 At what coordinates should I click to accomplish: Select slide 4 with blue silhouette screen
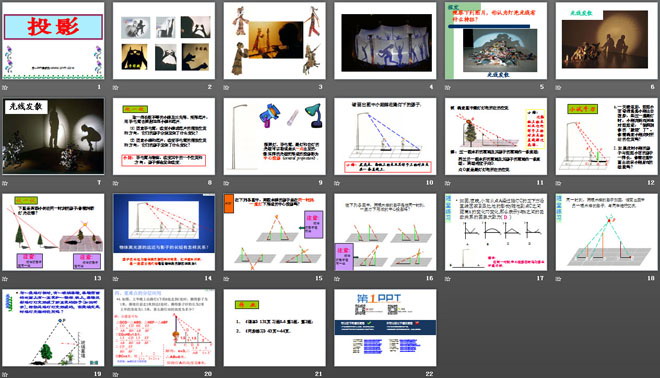coord(385,41)
